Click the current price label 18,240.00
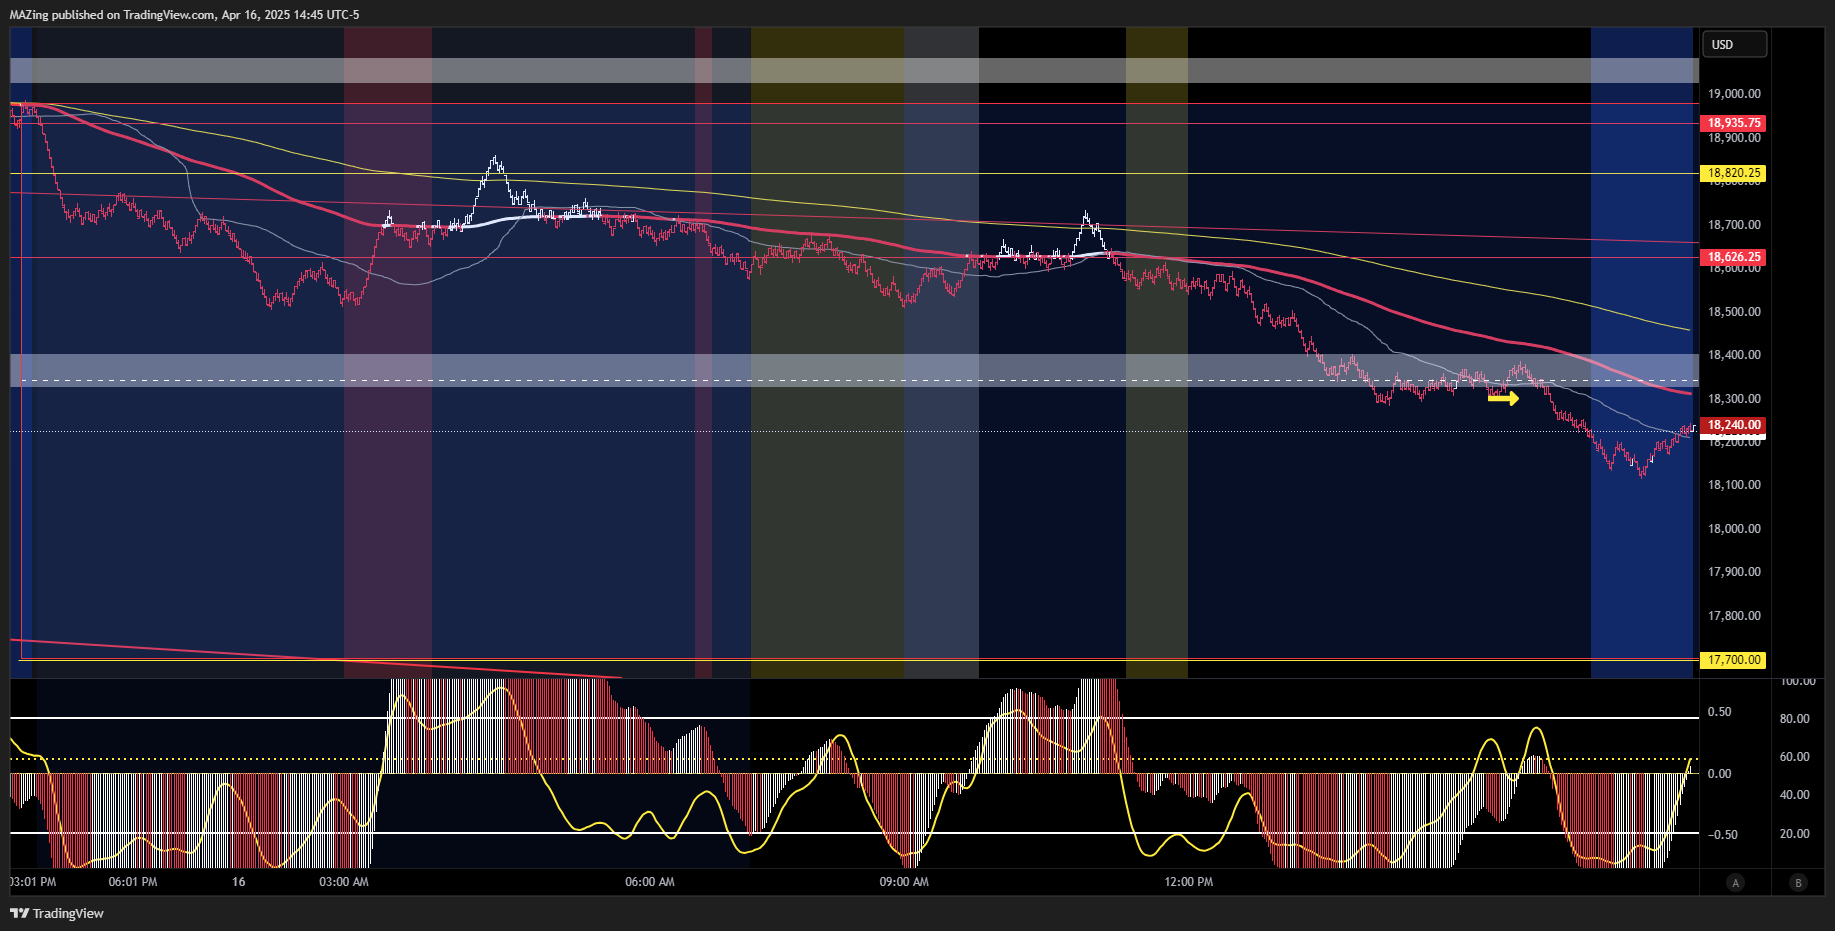Screen dimensions: 1835x931 coord(1733,425)
